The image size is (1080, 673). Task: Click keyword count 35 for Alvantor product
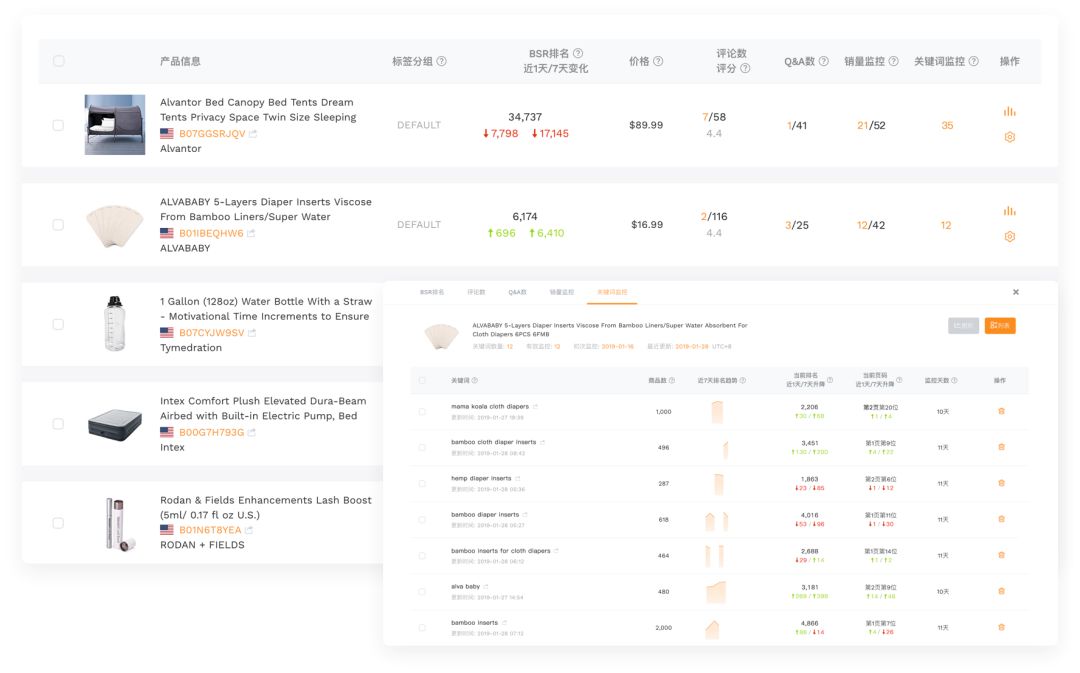point(947,125)
